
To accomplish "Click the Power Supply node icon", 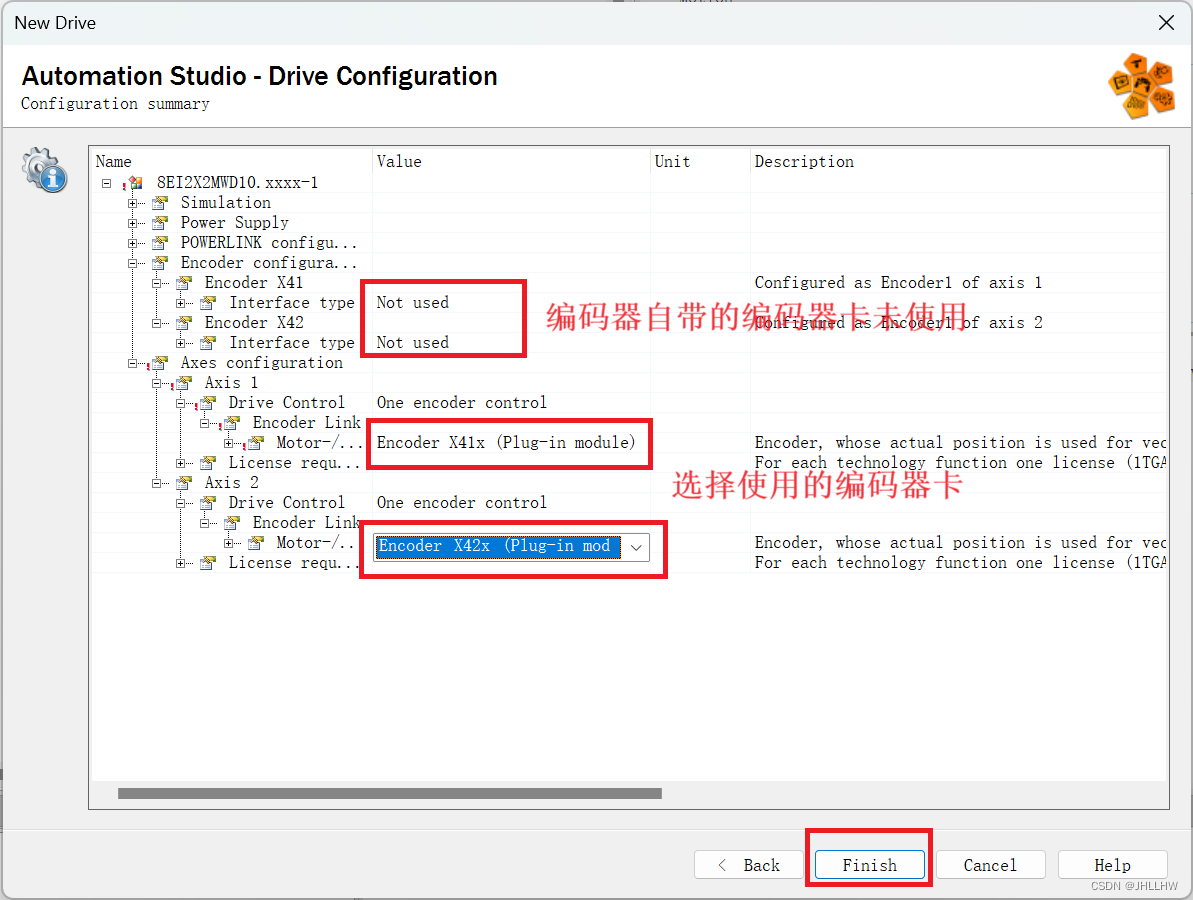I will pyautogui.click(x=160, y=222).
